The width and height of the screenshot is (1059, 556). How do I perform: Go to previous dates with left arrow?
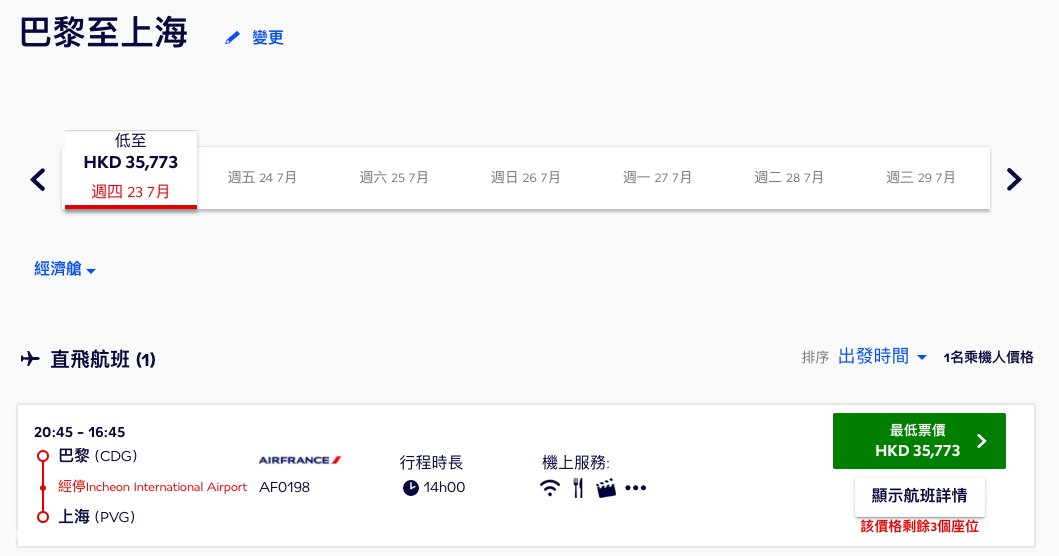tap(38, 180)
